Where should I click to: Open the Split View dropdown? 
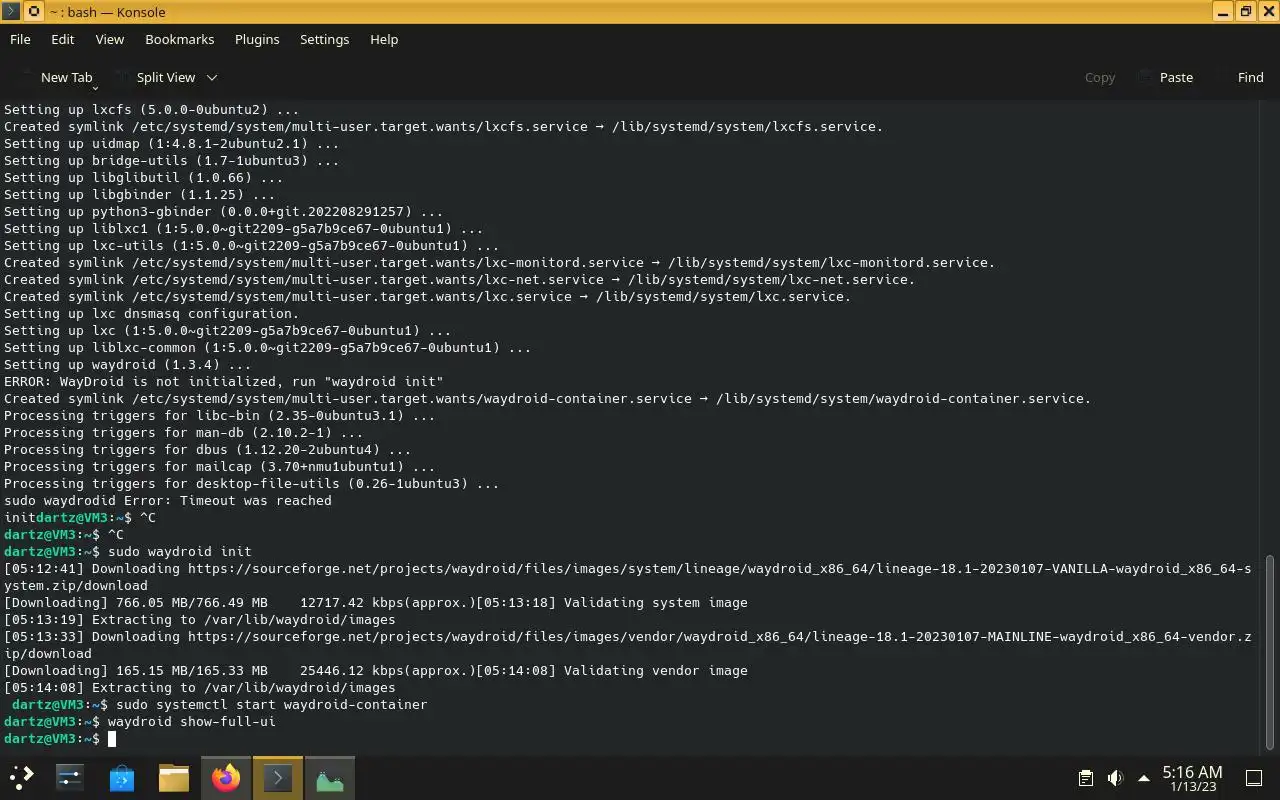pos(166,77)
